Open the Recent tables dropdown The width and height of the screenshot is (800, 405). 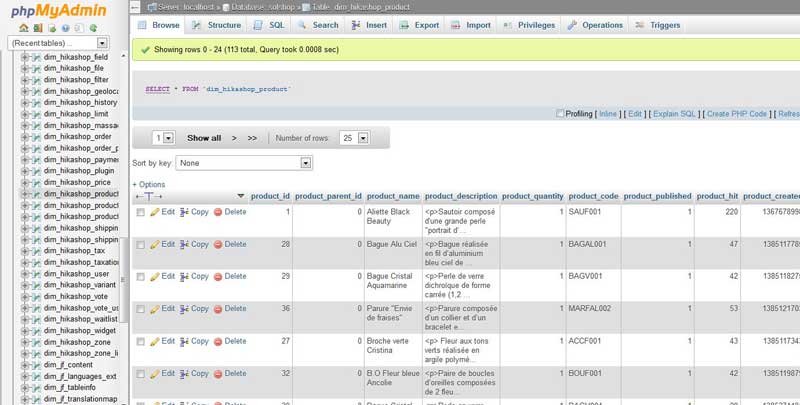[x=58, y=43]
